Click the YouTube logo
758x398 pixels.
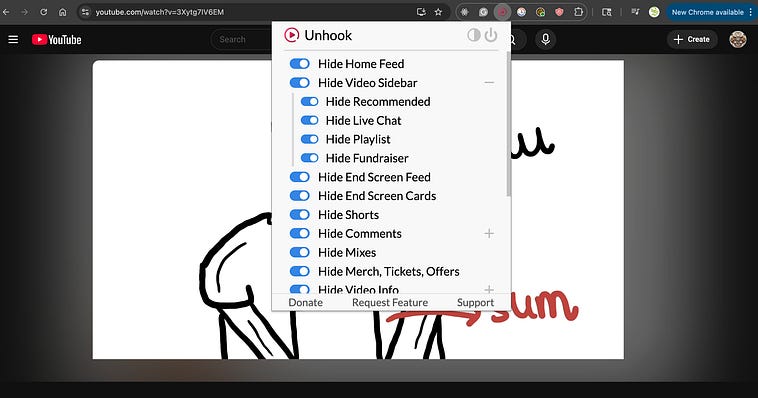tap(57, 40)
